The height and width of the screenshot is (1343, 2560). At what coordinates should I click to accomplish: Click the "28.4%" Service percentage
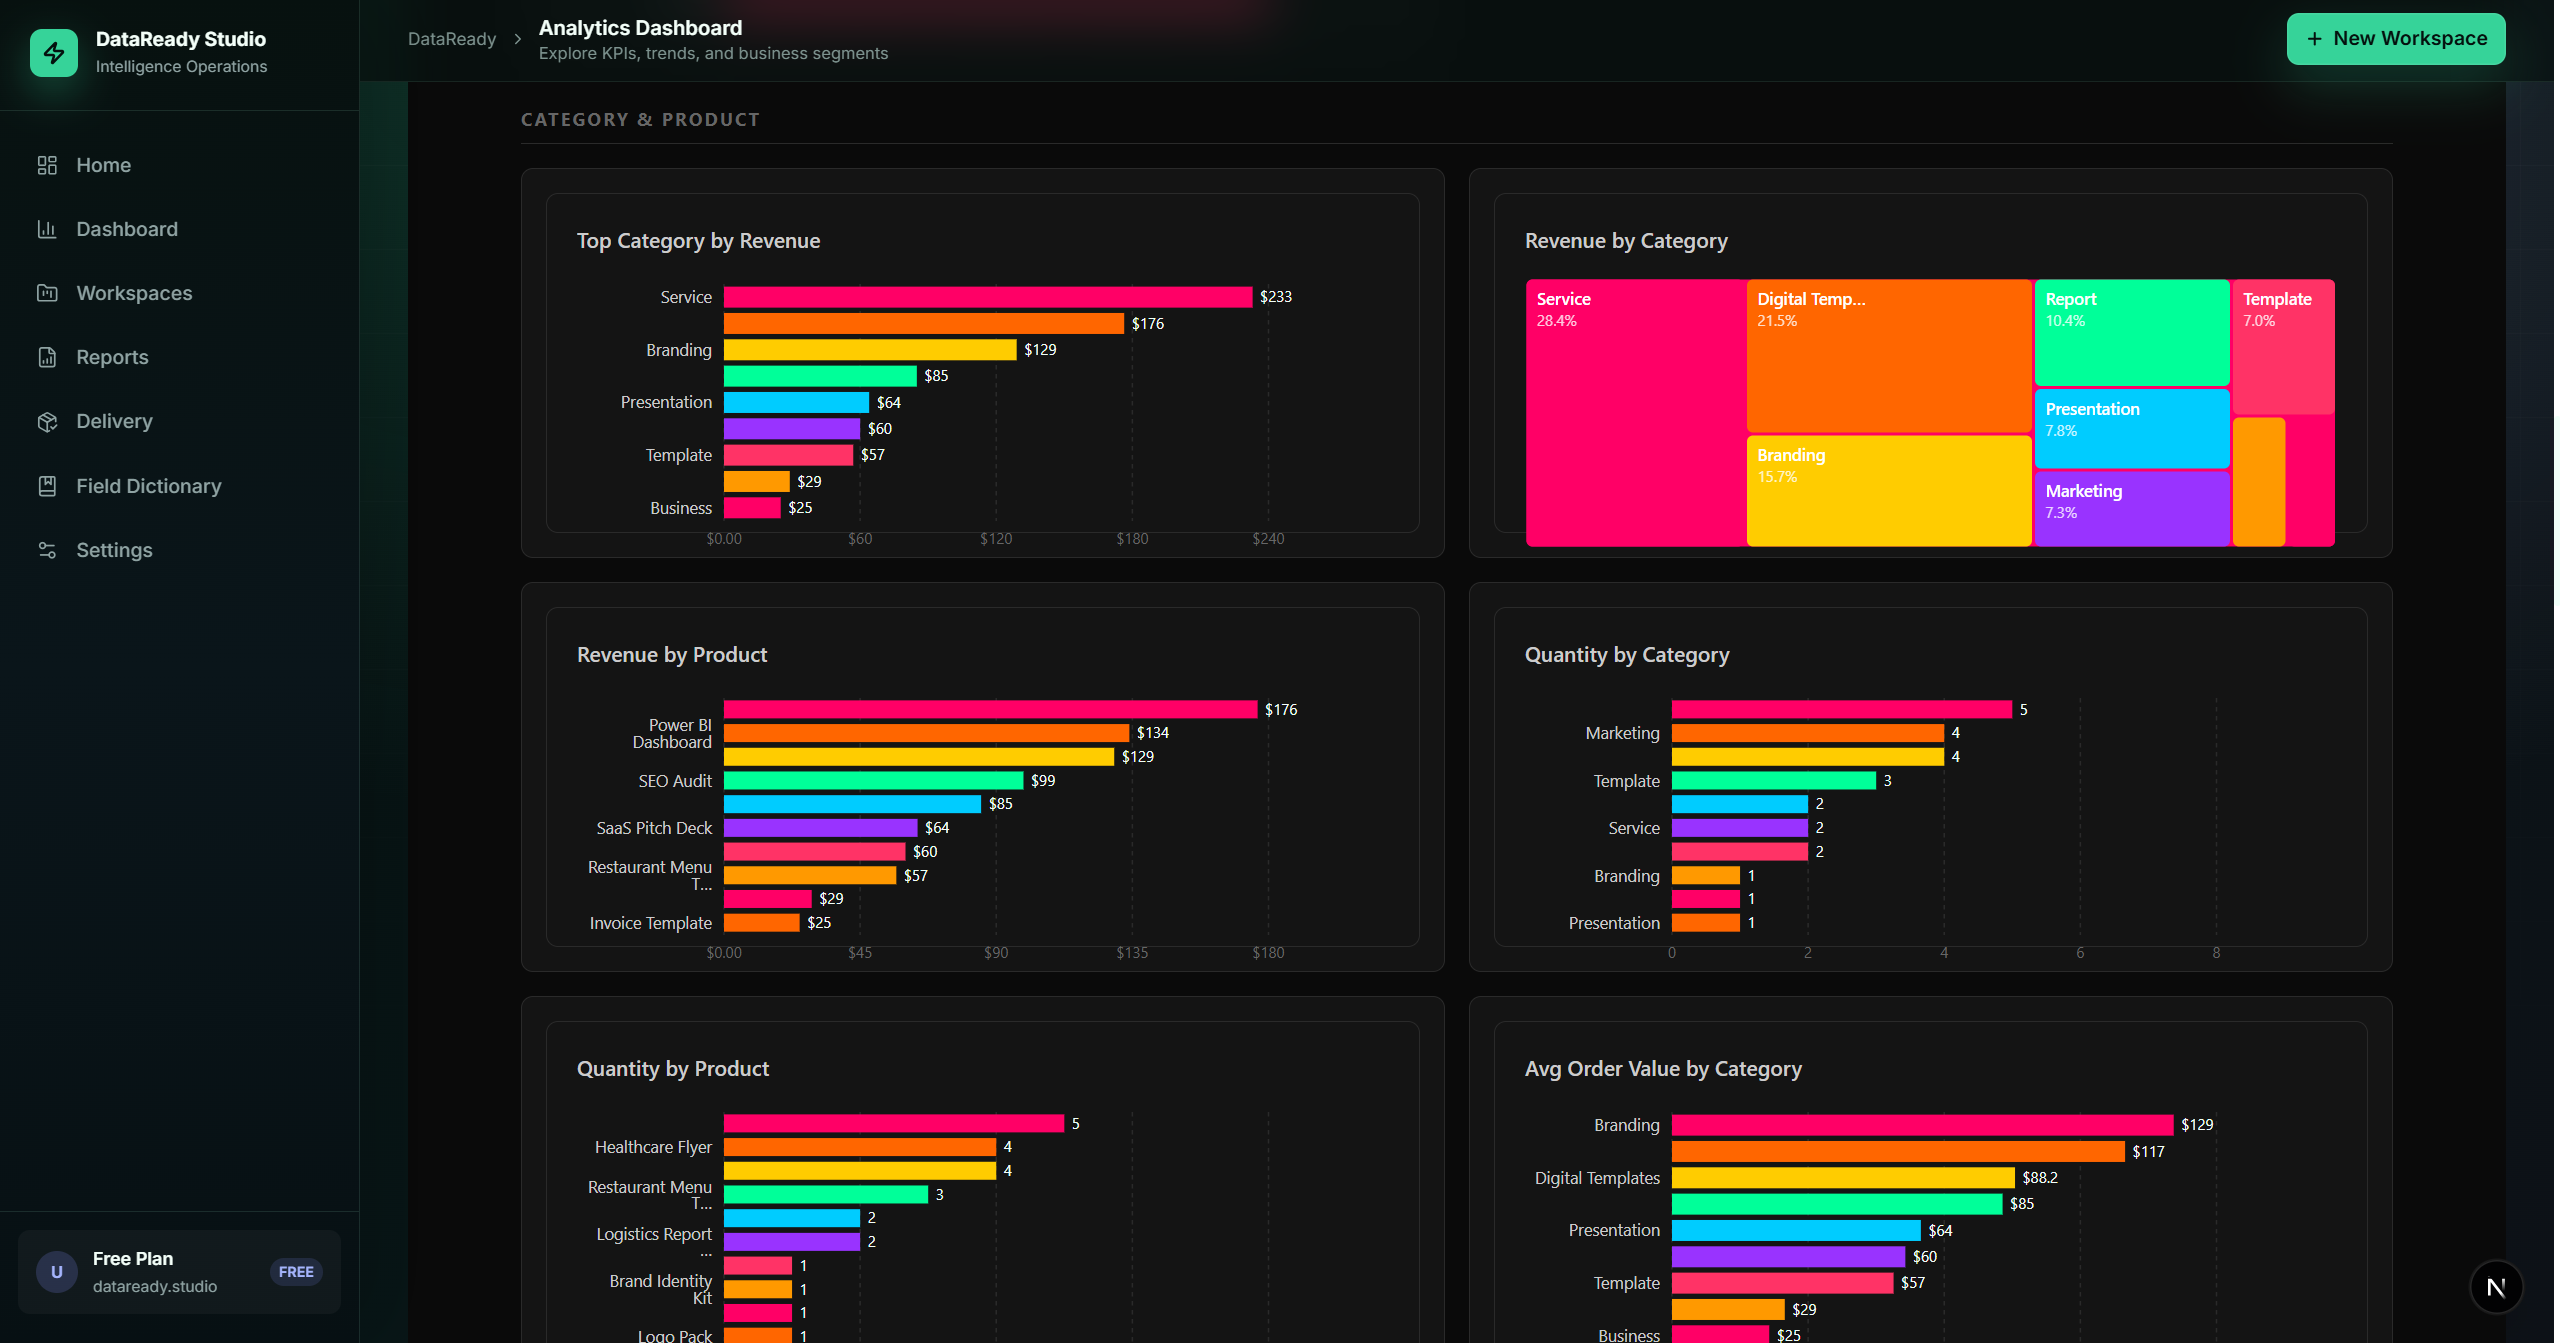coord(1556,321)
